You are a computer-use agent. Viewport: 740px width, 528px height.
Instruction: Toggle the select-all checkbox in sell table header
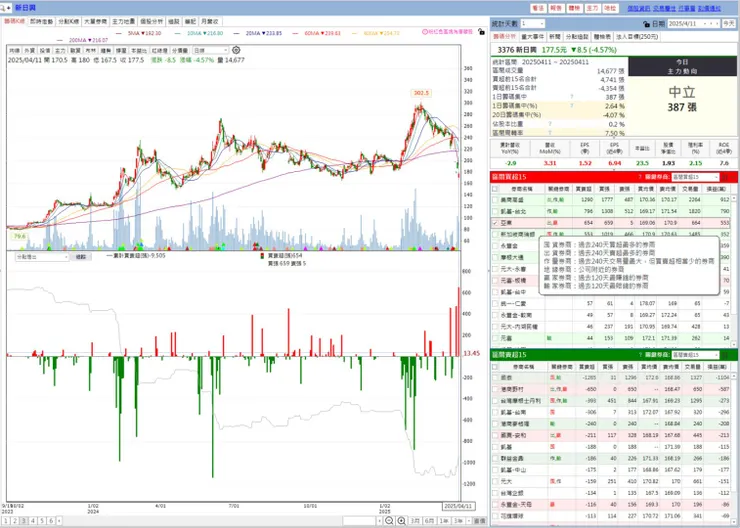click(495, 367)
